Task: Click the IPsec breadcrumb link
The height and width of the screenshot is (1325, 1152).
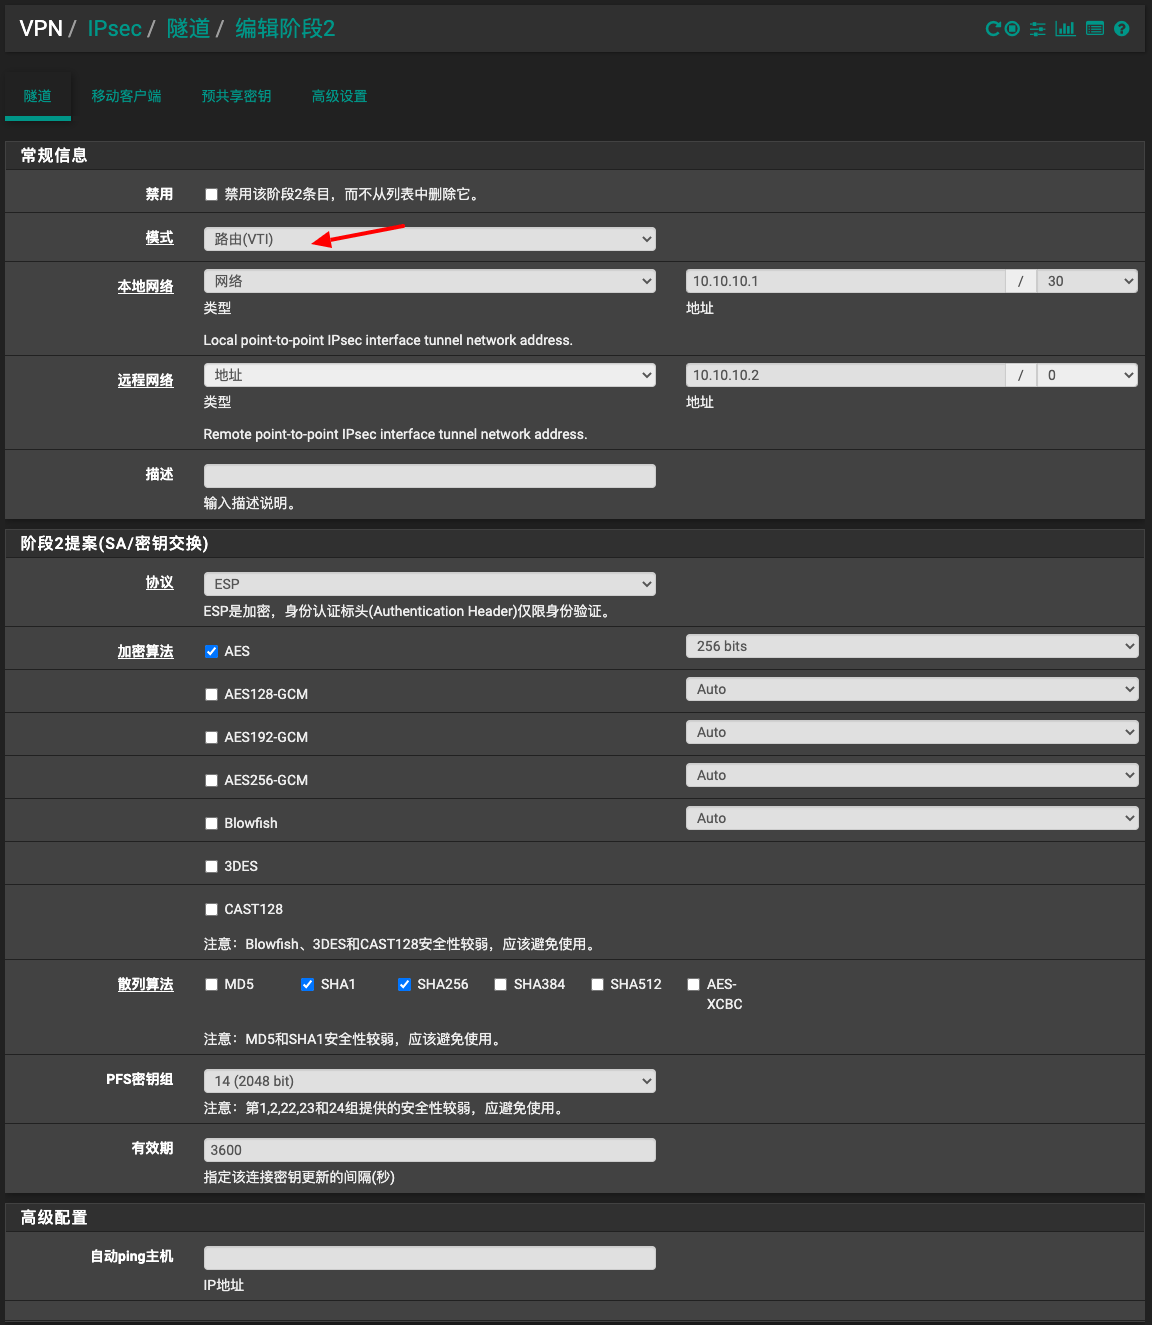Action: (x=114, y=28)
